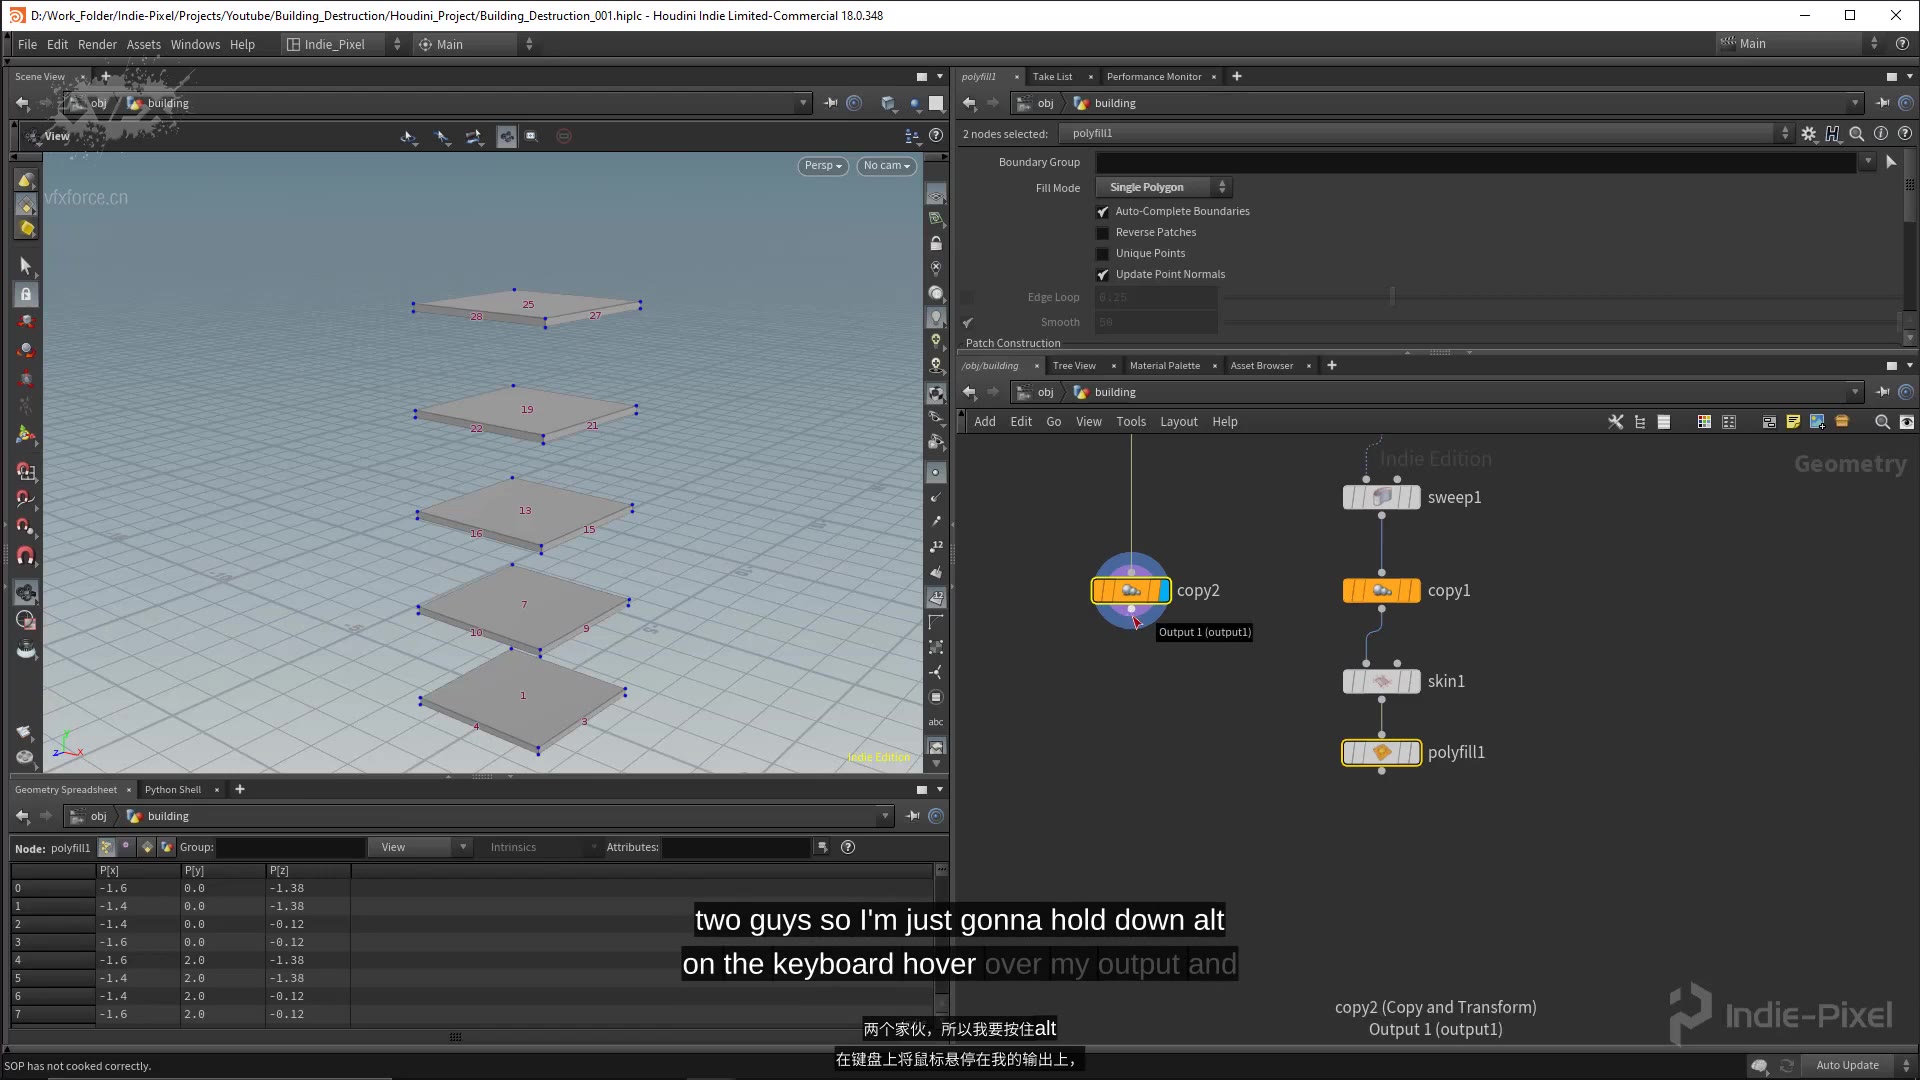
Task: Select the sweep1 node
Action: [1382, 497]
